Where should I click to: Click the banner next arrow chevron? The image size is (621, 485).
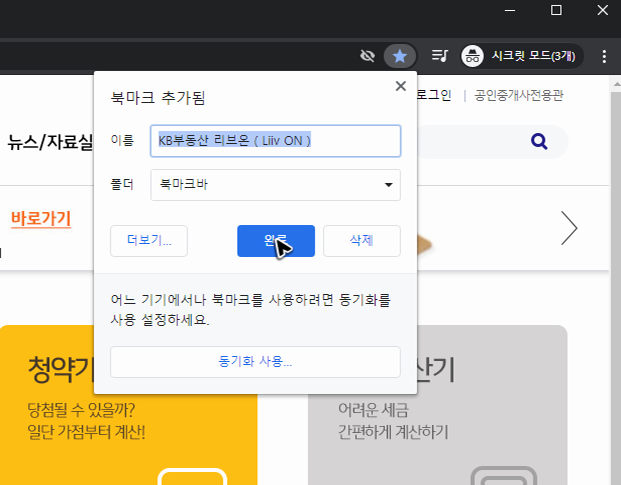pyautogui.click(x=569, y=228)
